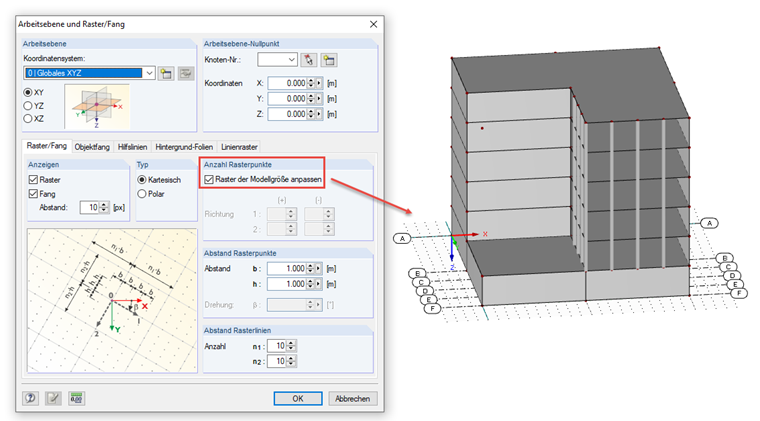Viewport: 760px width, 421px height.
Task: Choose the Kartesisch grid type
Action: coord(142,180)
